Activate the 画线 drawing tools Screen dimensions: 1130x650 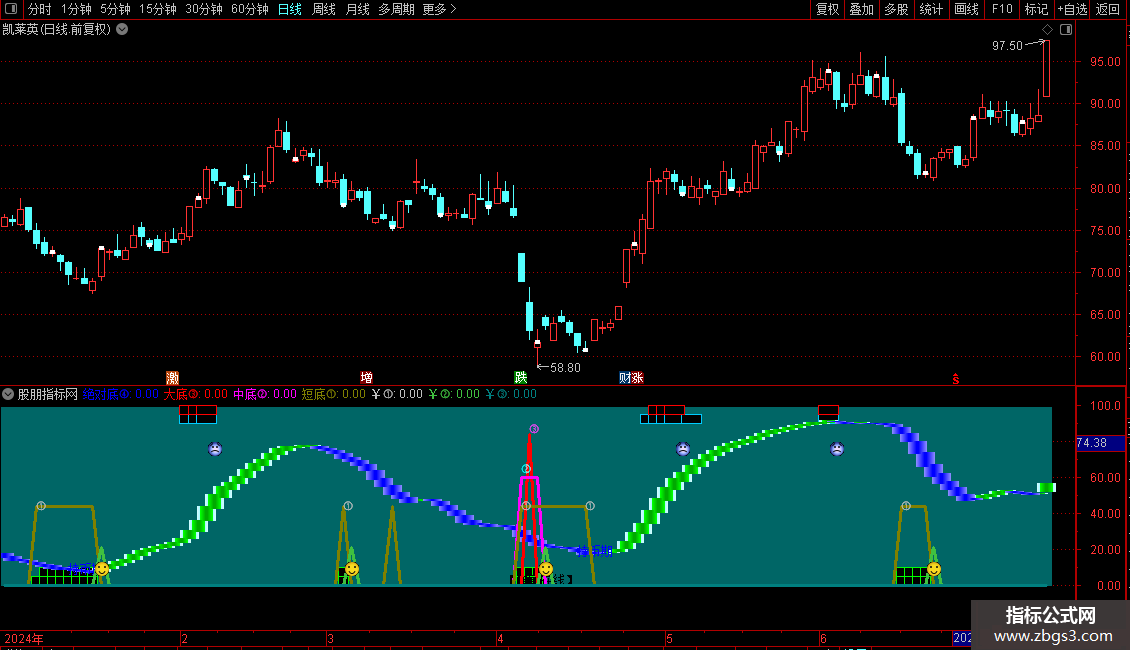tap(966, 9)
